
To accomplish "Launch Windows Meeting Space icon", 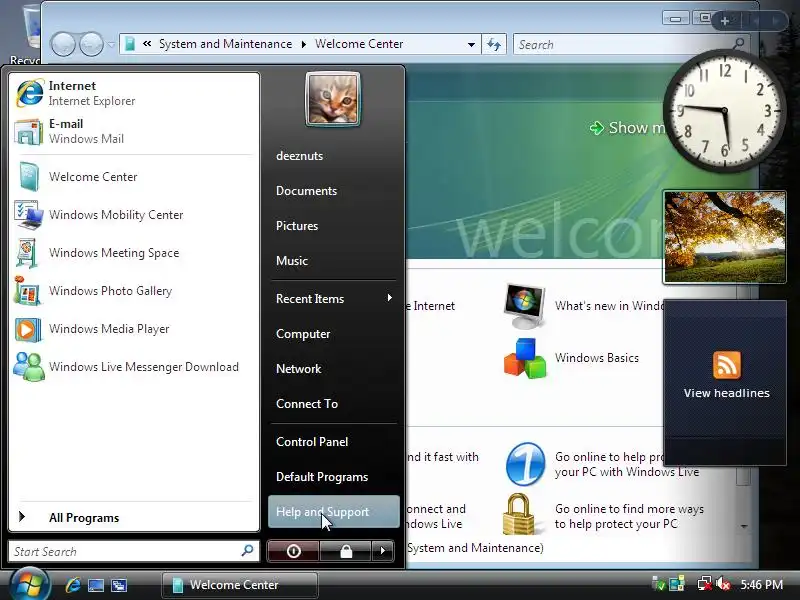I will click(28, 253).
